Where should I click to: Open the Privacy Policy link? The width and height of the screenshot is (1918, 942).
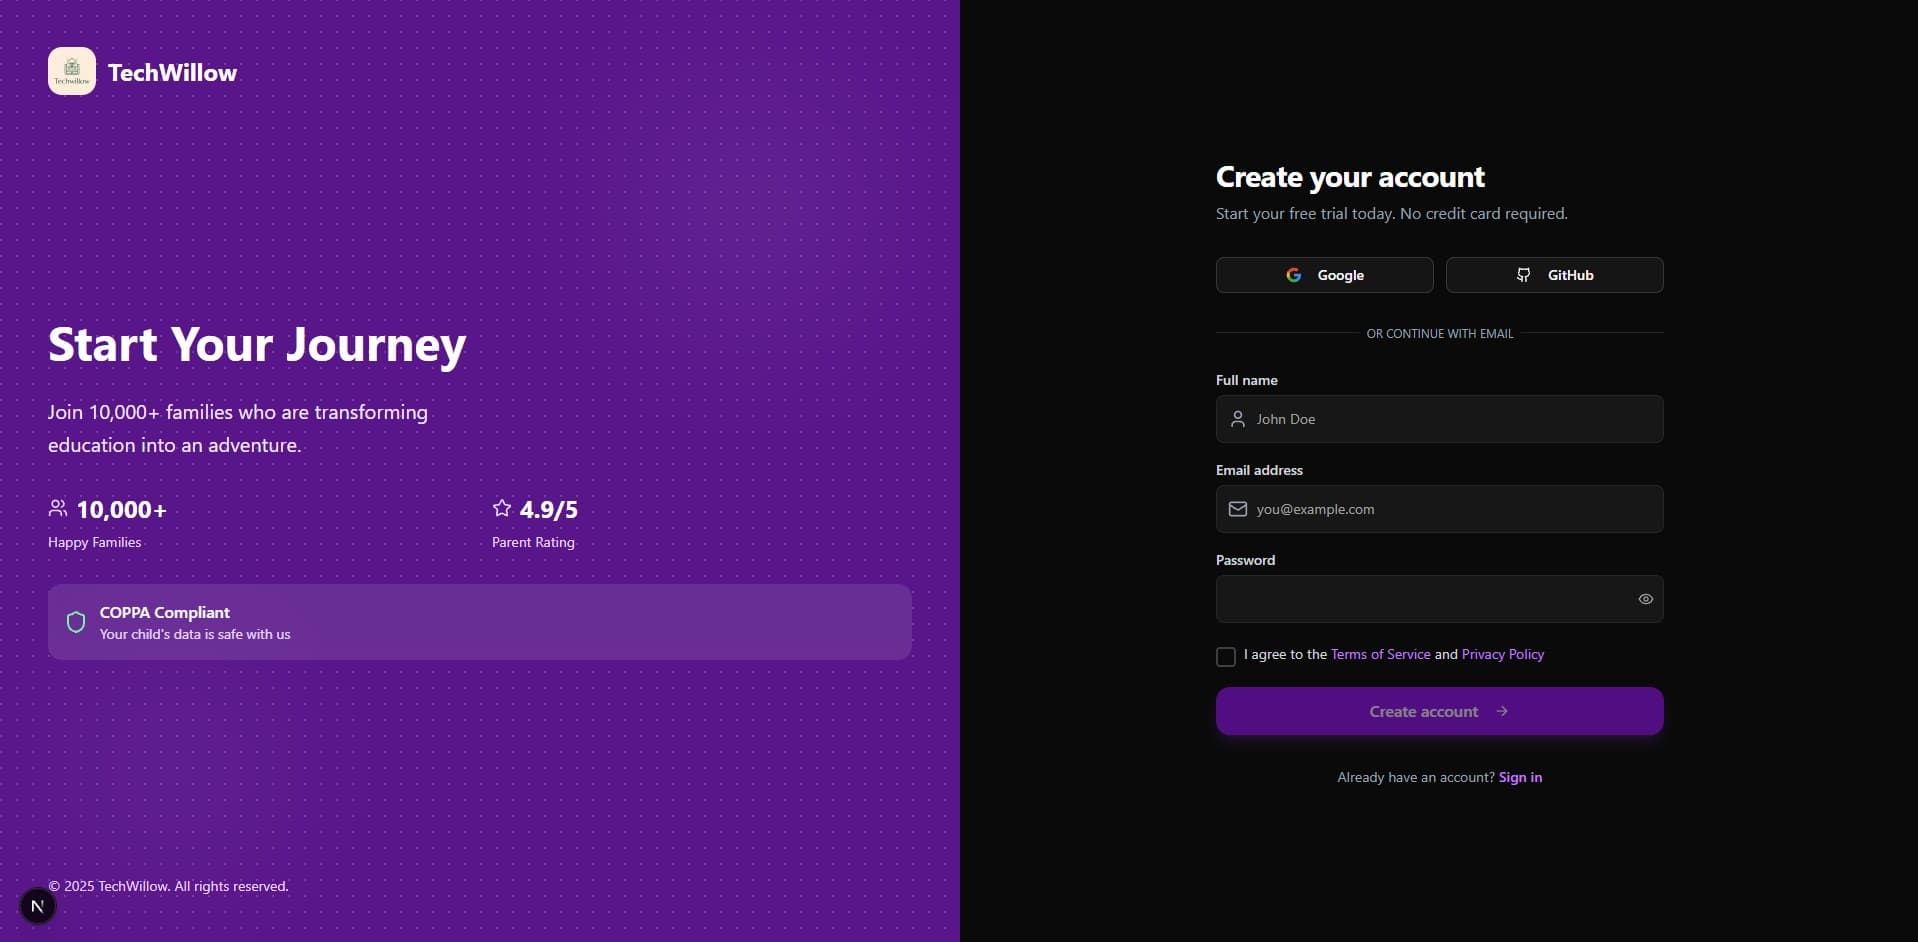[1502, 654]
